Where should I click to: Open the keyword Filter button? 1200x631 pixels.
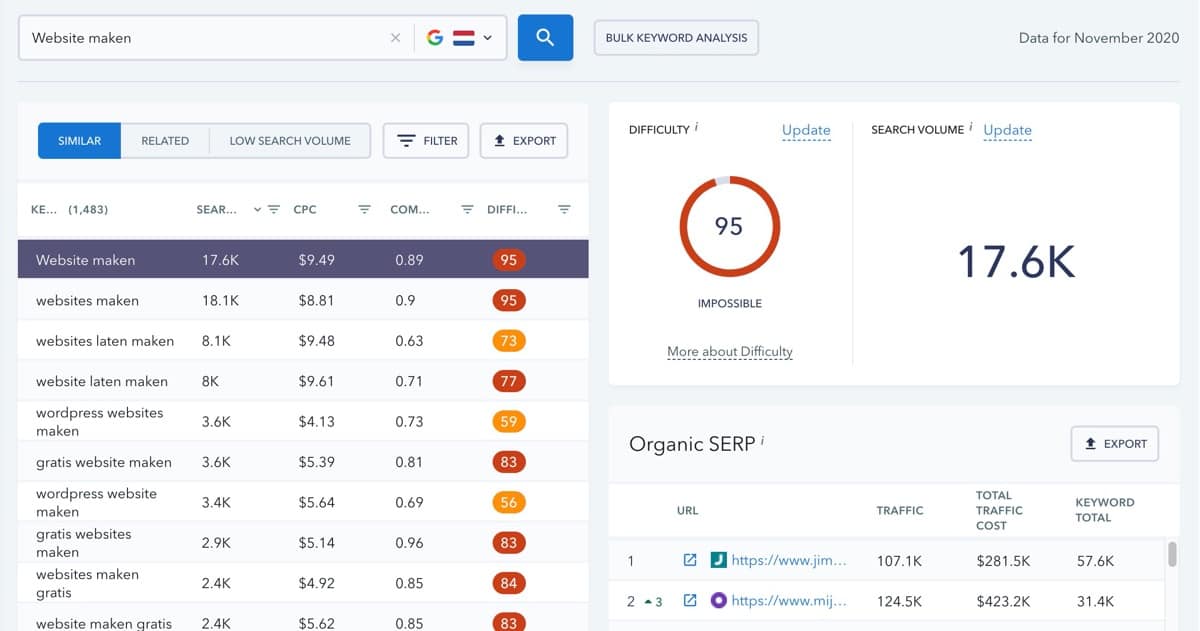[427, 141]
